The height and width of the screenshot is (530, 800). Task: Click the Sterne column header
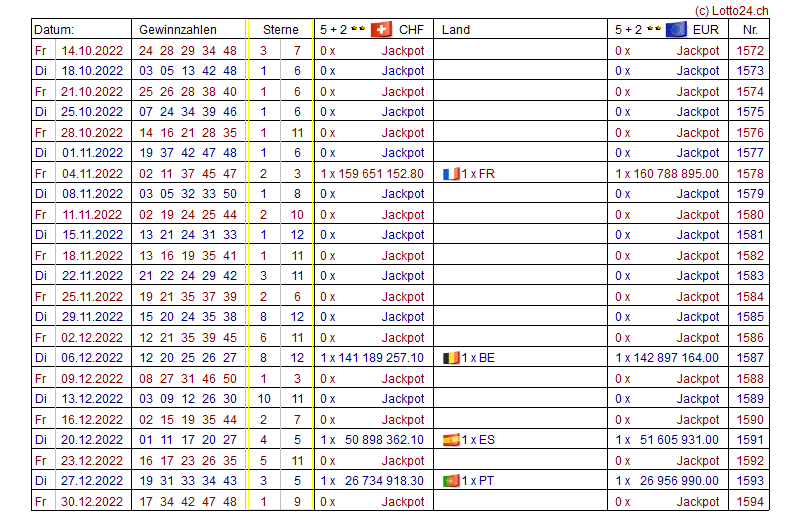[280, 30]
